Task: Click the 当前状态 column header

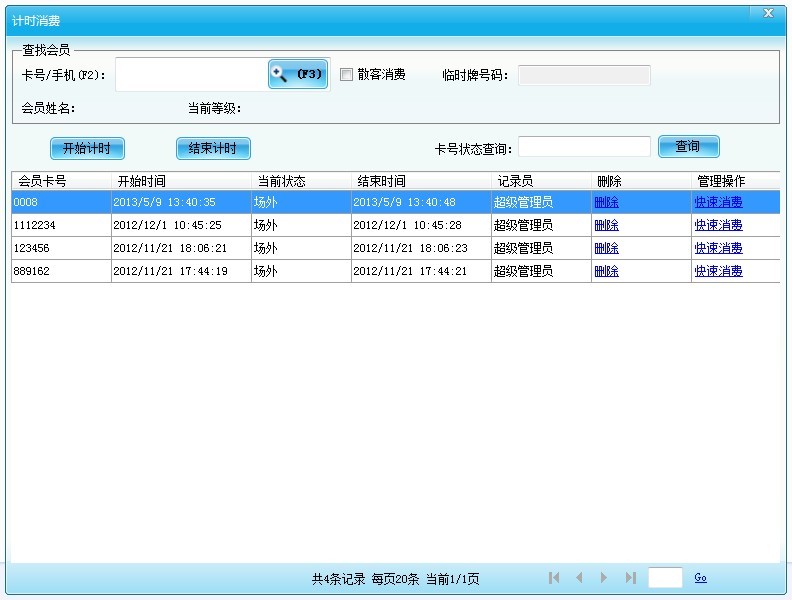Action: point(302,181)
